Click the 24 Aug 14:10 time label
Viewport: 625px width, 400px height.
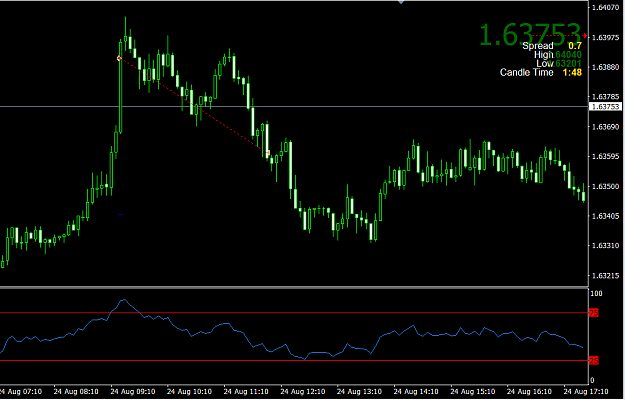click(416, 392)
